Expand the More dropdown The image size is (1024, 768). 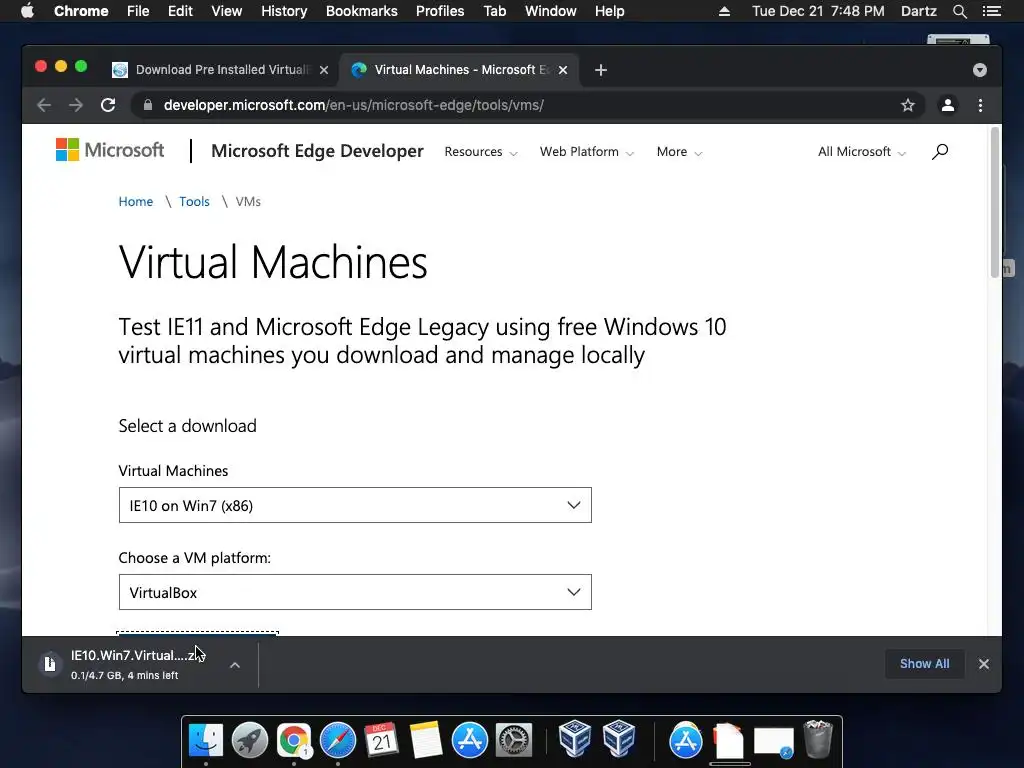[679, 152]
